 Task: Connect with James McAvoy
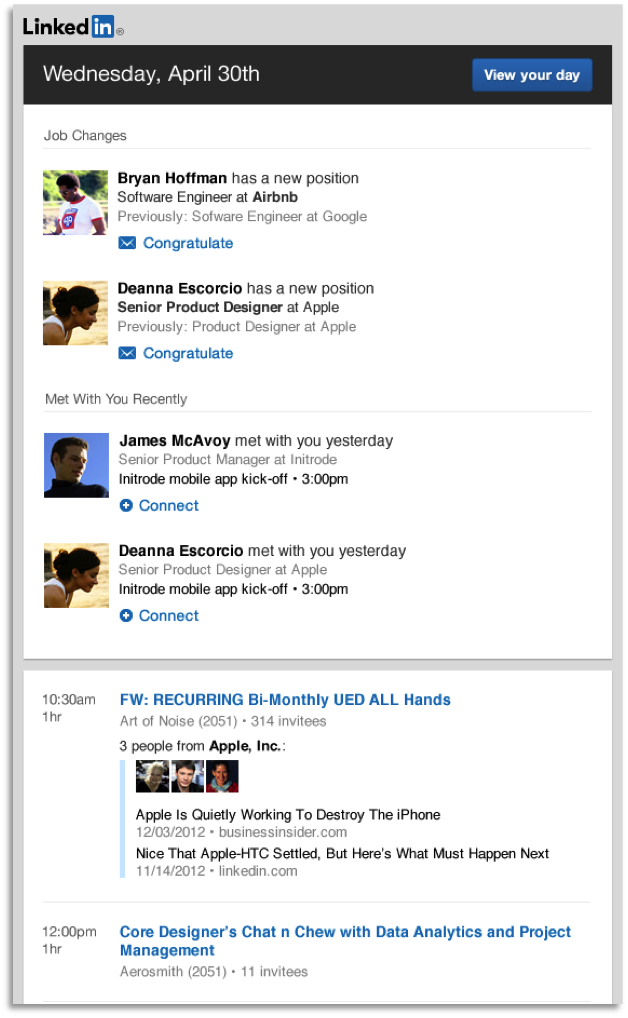169,505
